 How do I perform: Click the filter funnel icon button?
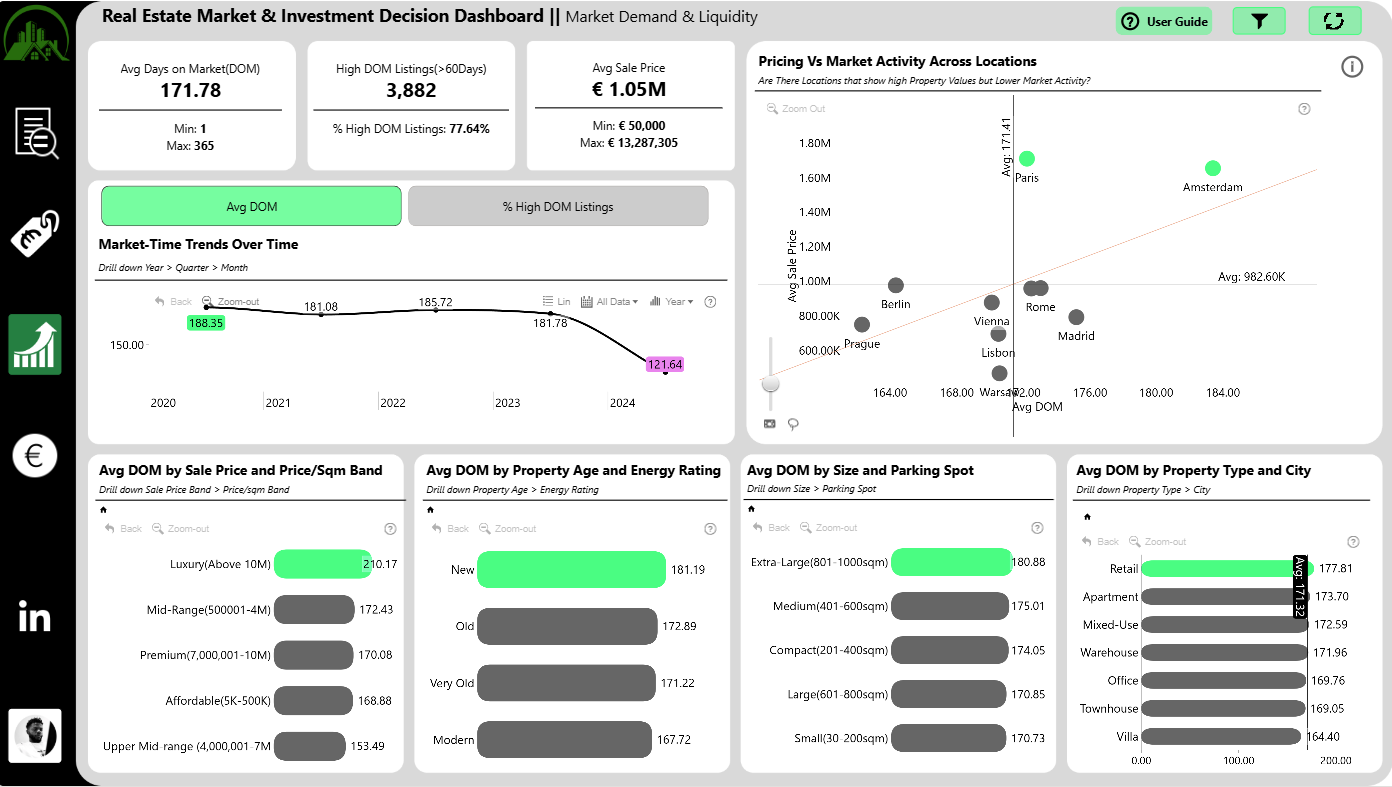tap(1259, 21)
